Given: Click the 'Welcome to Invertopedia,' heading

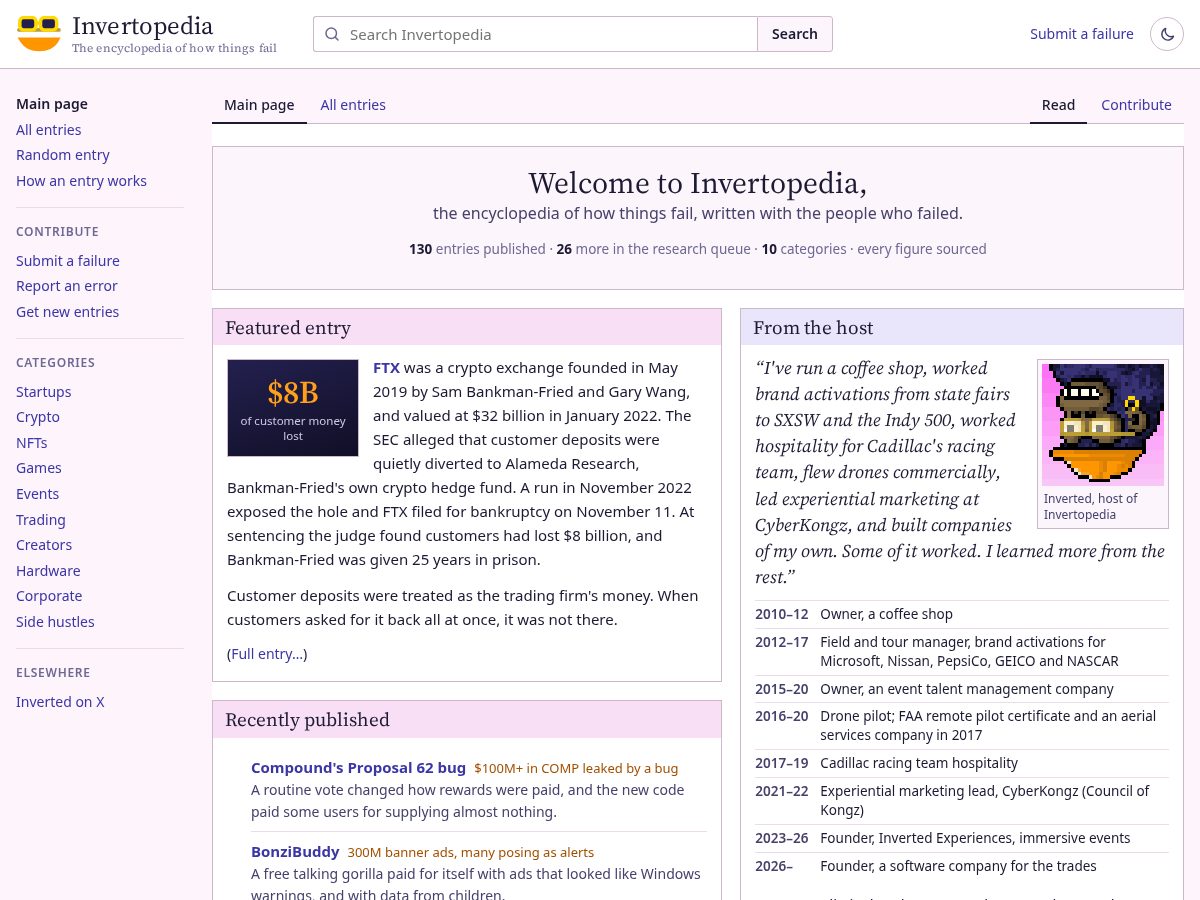Looking at the screenshot, I should click(698, 183).
